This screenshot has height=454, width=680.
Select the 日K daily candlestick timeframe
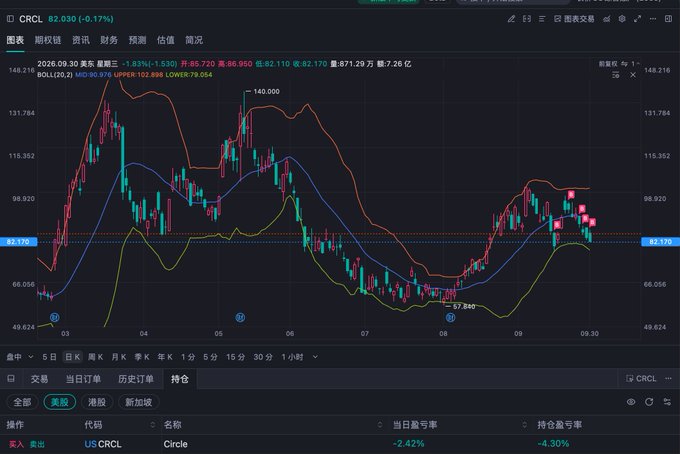pyautogui.click(x=72, y=357)
